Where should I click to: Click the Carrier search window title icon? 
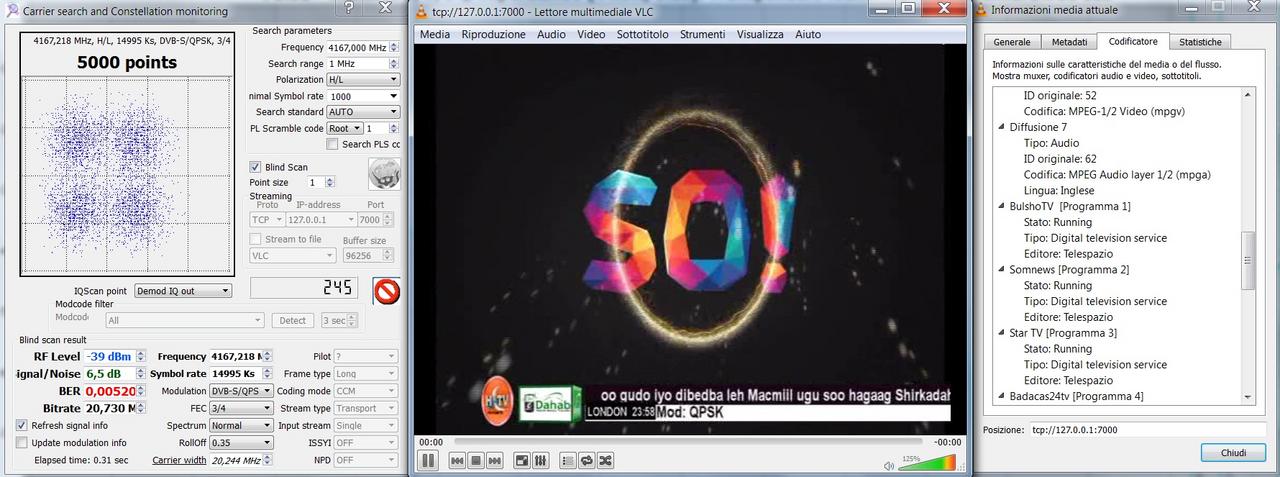click(x=11, y=11)
